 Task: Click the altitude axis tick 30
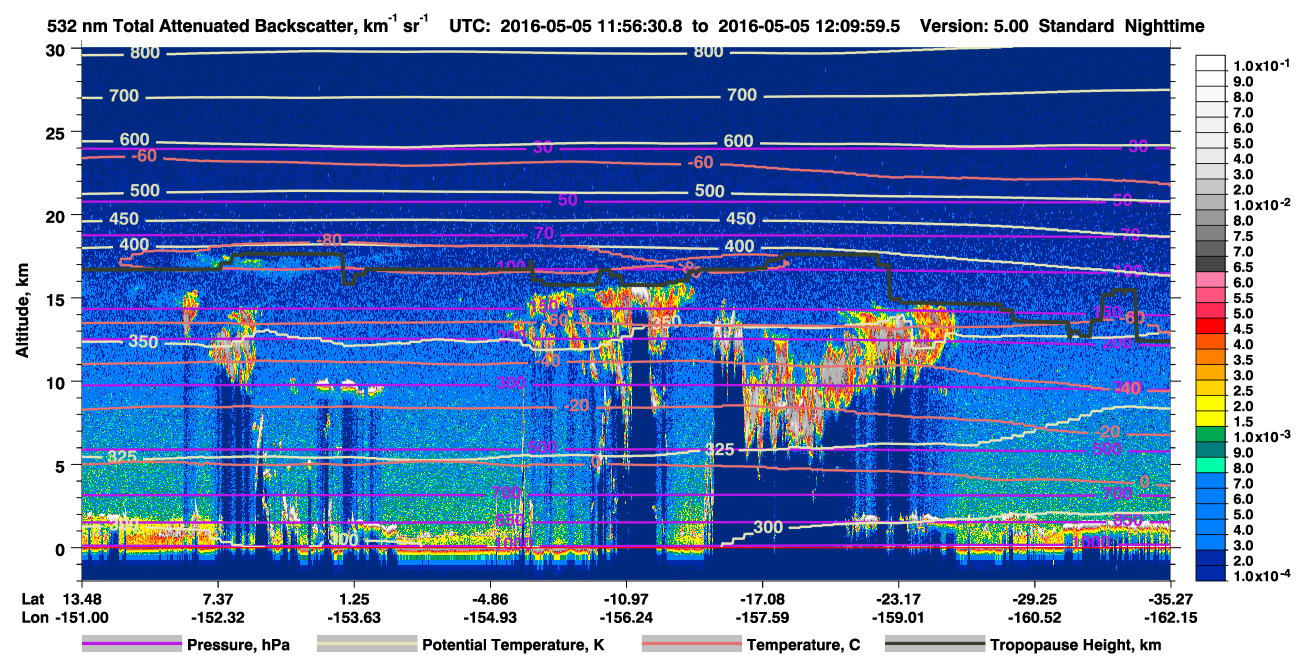point(57,49)
